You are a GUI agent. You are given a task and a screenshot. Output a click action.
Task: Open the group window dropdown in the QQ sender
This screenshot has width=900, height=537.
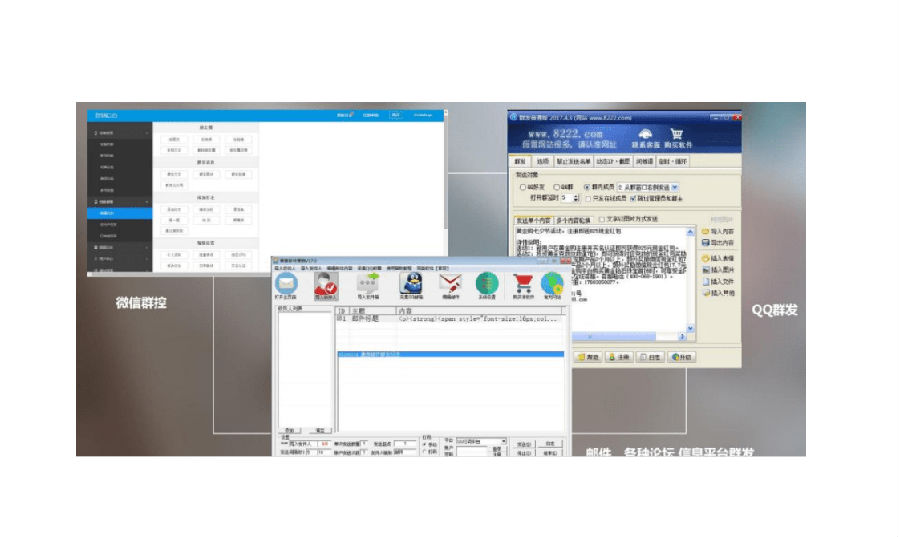click(x=675, y=187)
